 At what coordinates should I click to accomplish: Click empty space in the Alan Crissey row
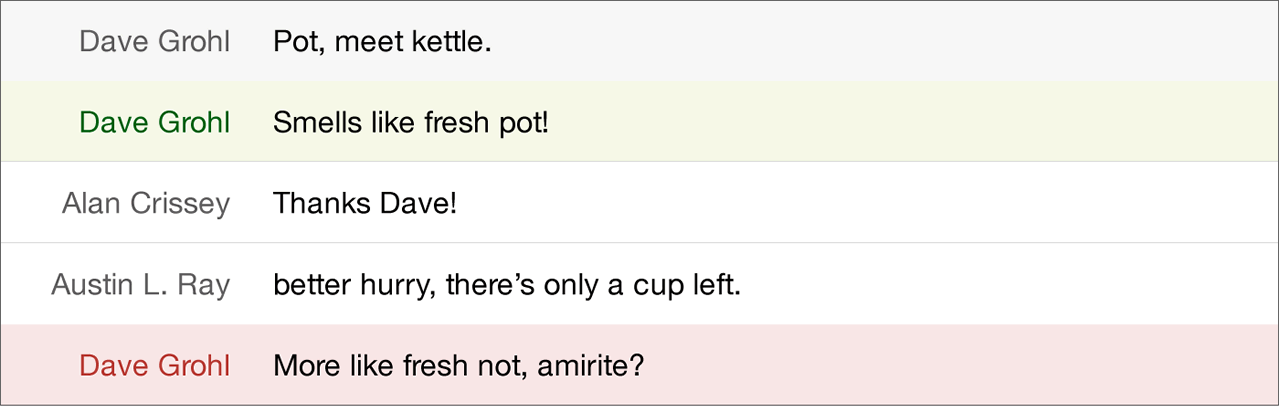tap(900, 204)
